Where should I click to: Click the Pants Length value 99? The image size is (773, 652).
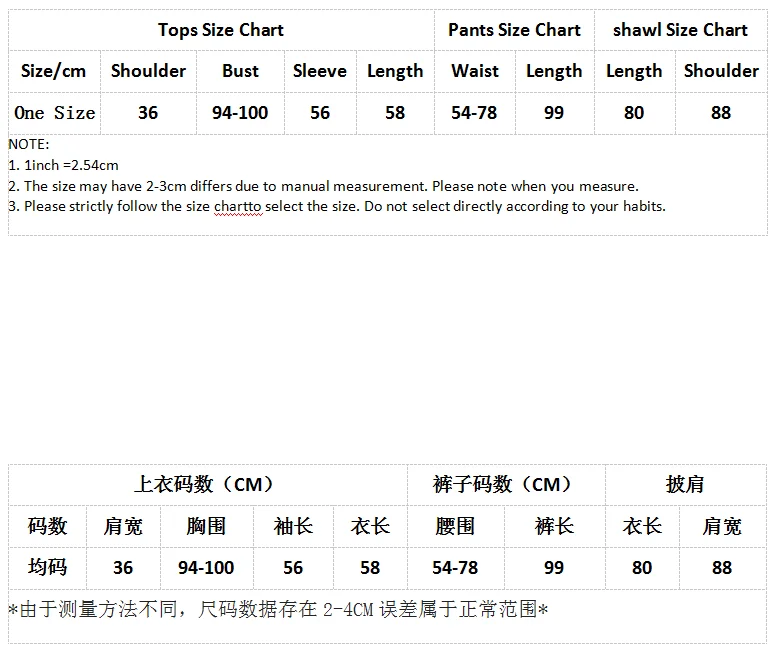[x=554, y=113]
